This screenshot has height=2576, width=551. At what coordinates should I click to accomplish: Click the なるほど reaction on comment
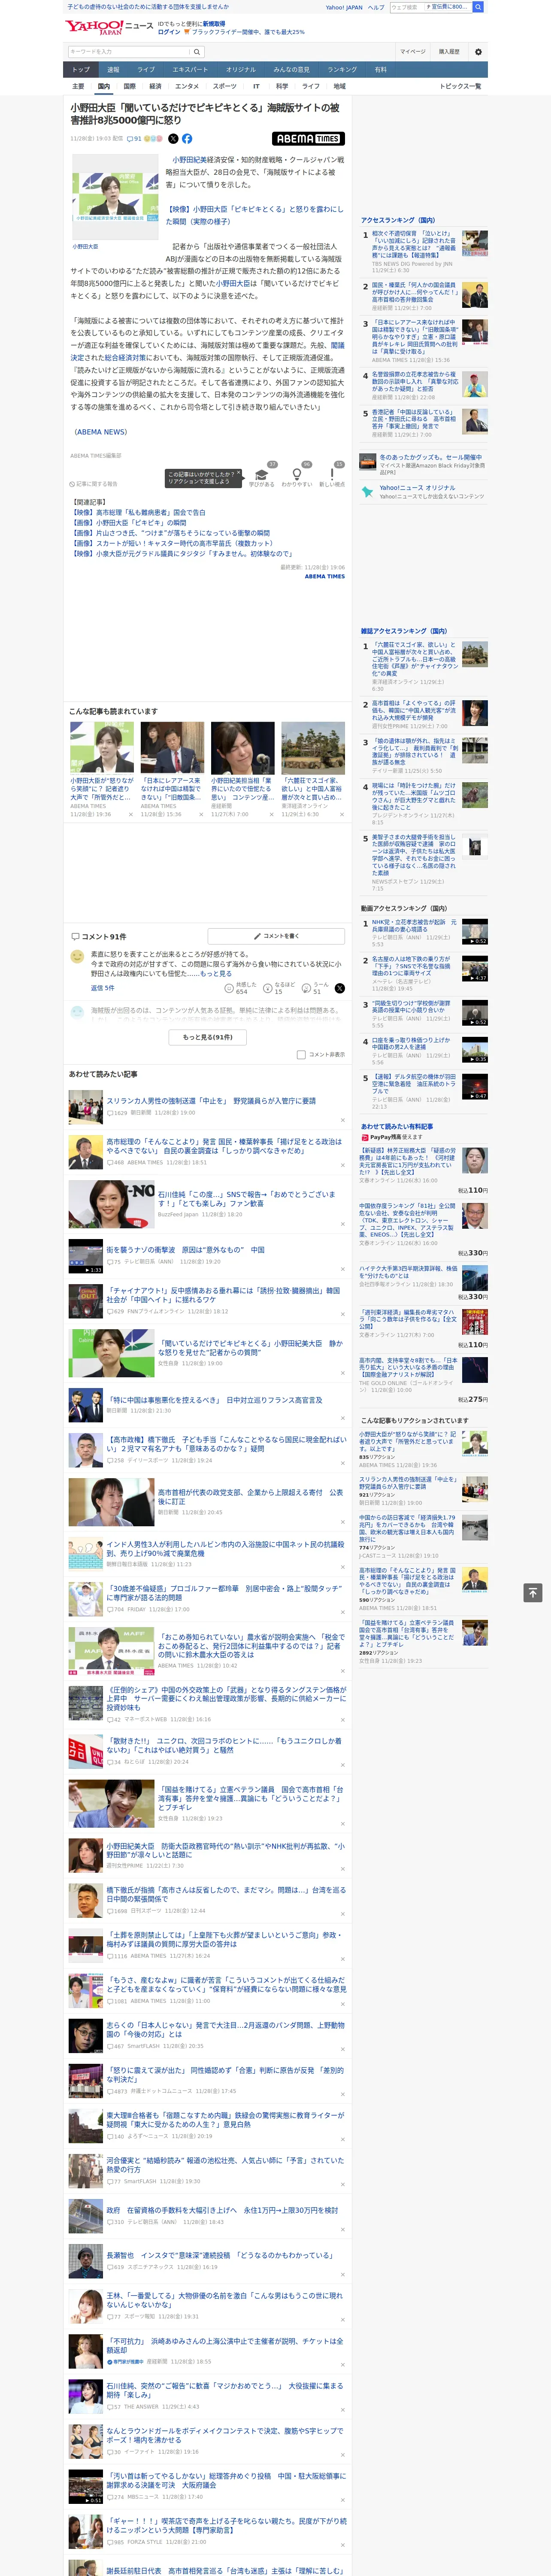(278, 988)
